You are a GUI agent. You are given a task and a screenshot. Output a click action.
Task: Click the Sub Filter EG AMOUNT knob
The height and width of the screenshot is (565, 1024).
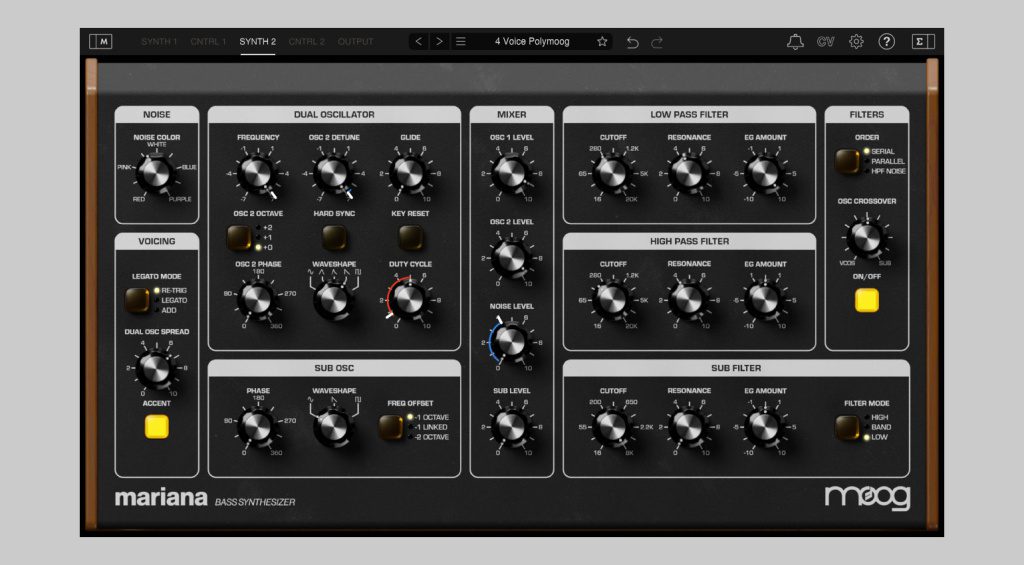(x=764, y=426)
